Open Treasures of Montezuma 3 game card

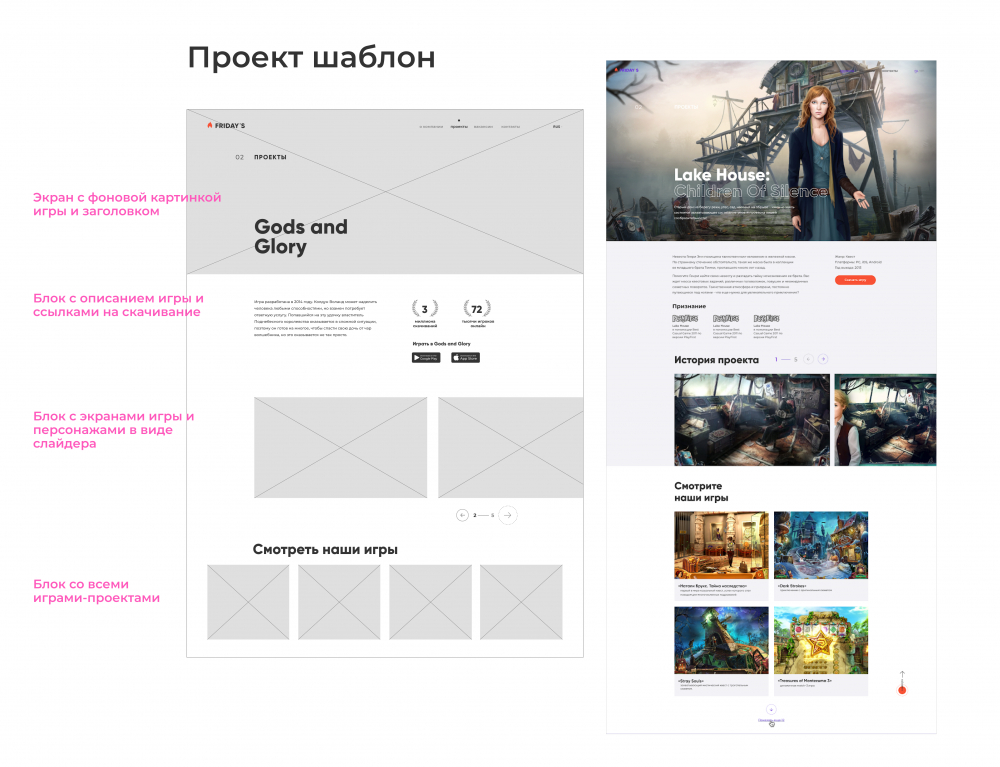[821, 651]
